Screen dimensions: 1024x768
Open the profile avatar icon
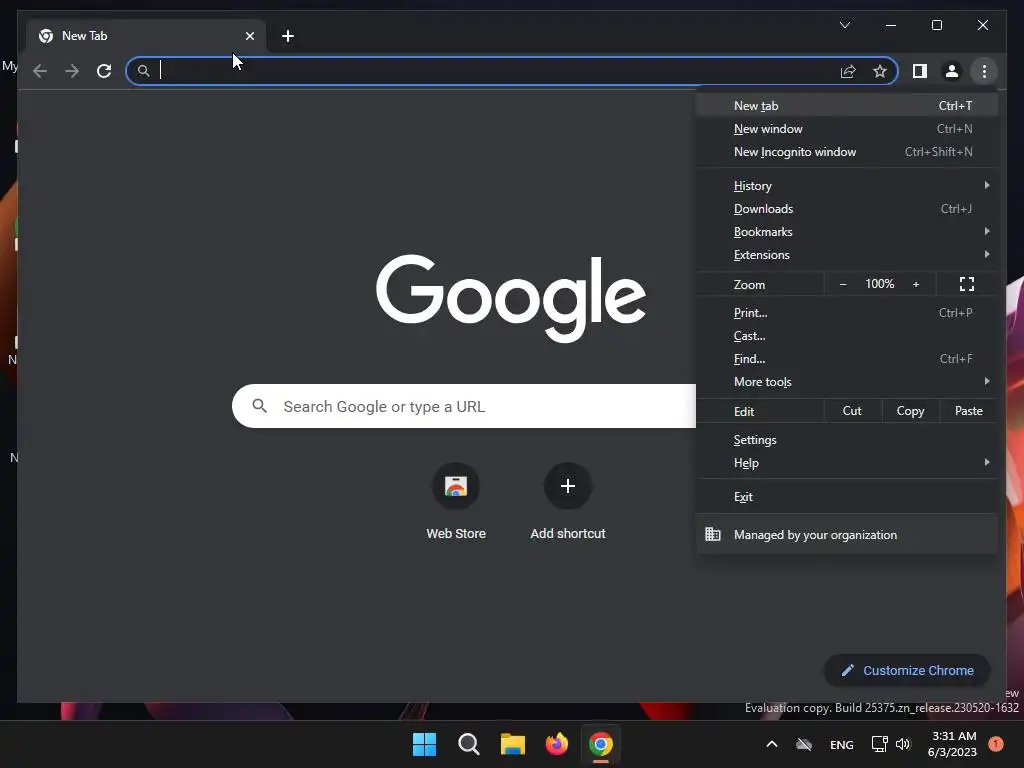point(952,71)
